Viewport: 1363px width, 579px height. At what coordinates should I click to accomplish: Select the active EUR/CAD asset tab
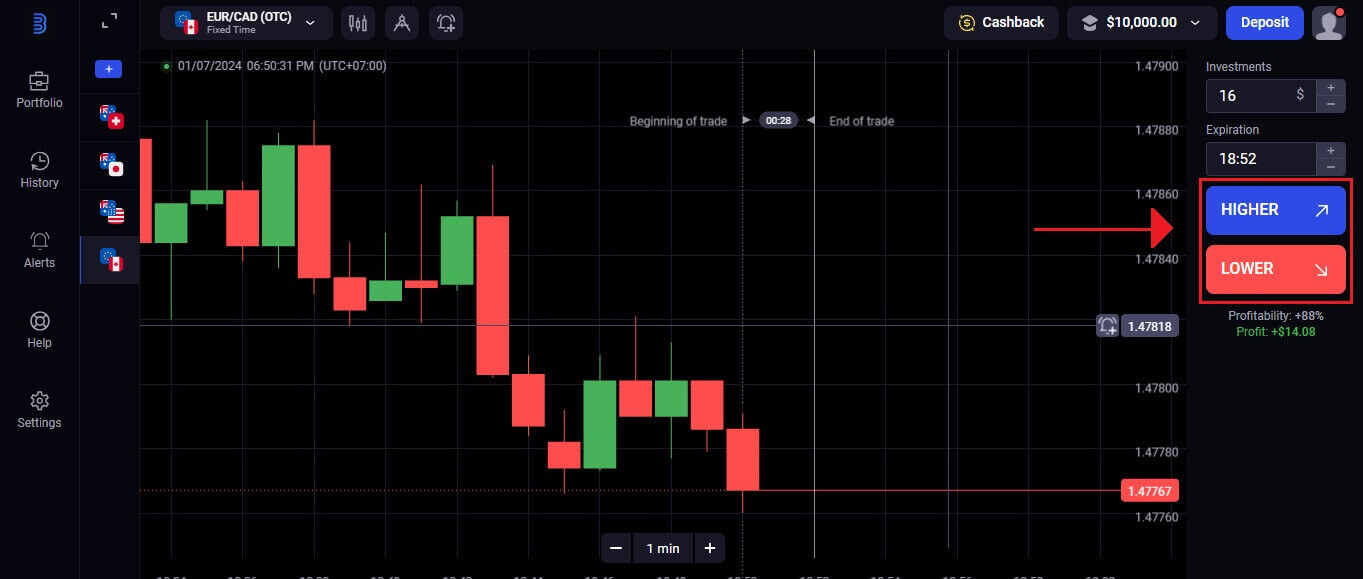[x=110, y=259]
